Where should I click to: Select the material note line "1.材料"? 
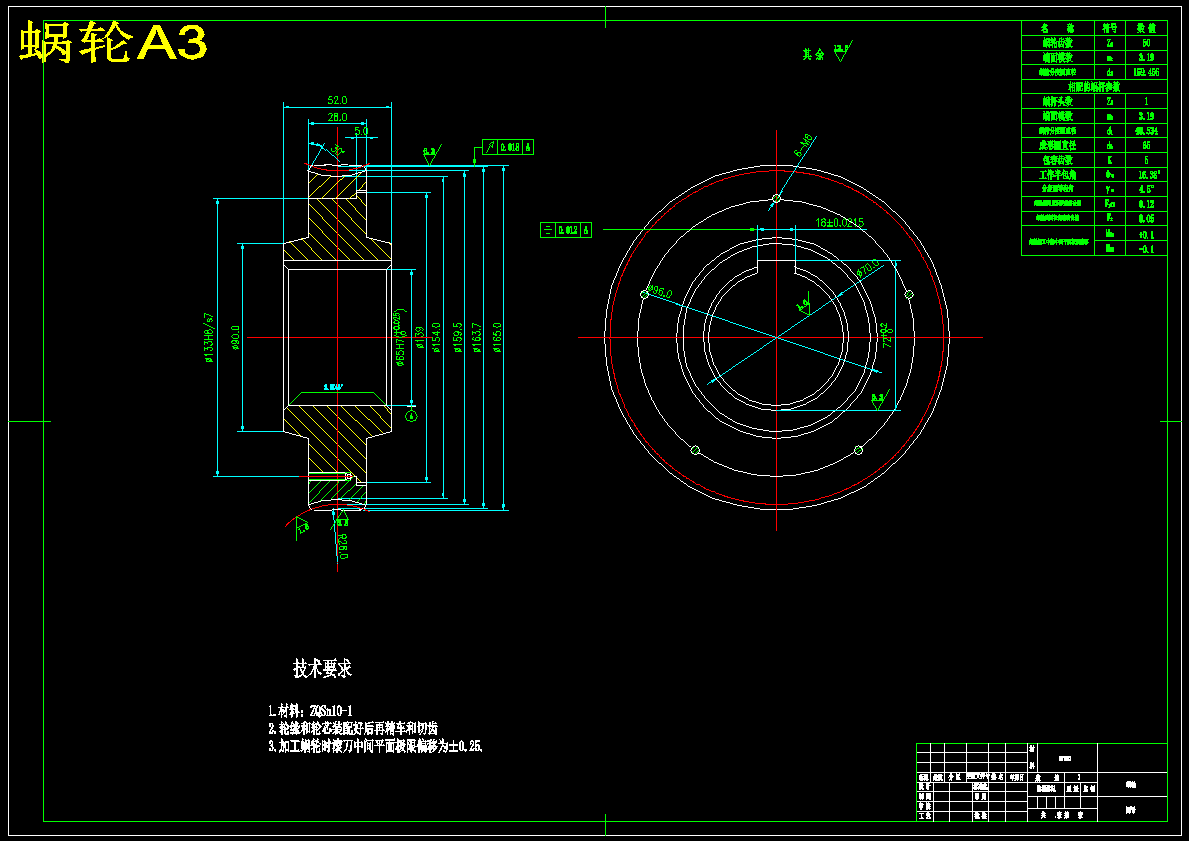pos(310,711)
